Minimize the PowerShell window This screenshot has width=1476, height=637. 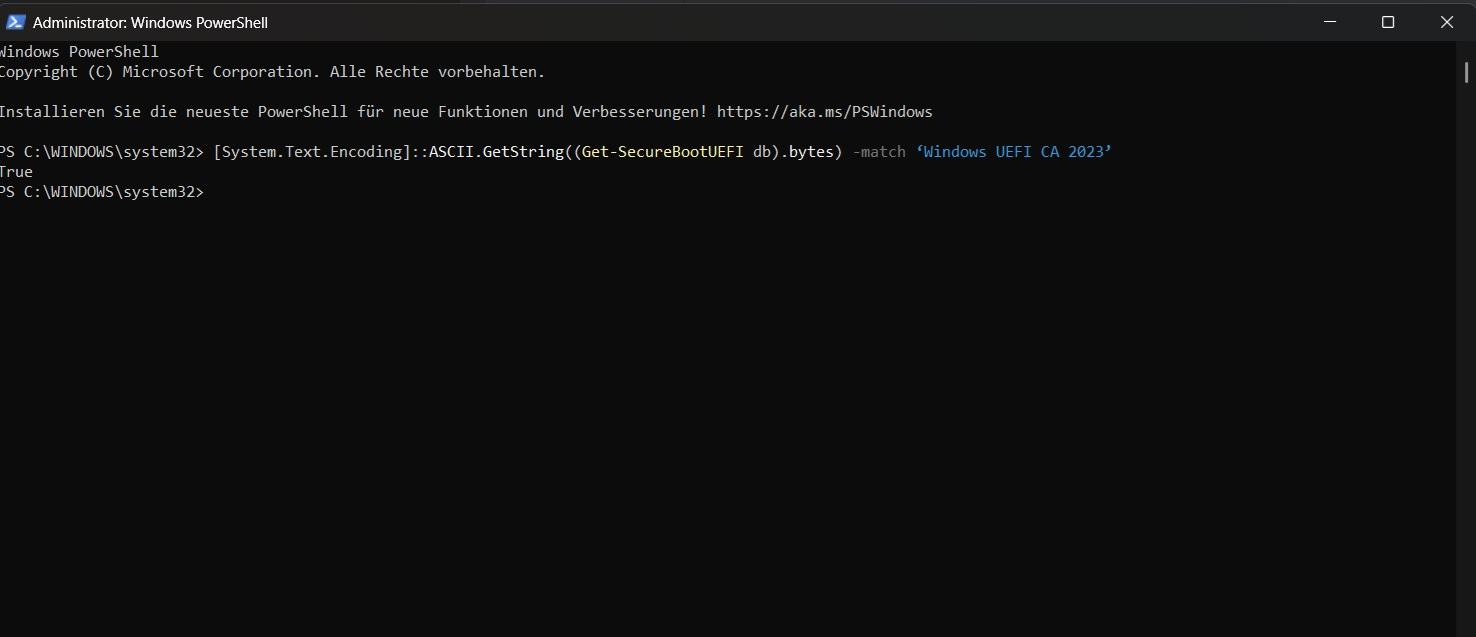pyautogui.click(x=1329, y=22)
